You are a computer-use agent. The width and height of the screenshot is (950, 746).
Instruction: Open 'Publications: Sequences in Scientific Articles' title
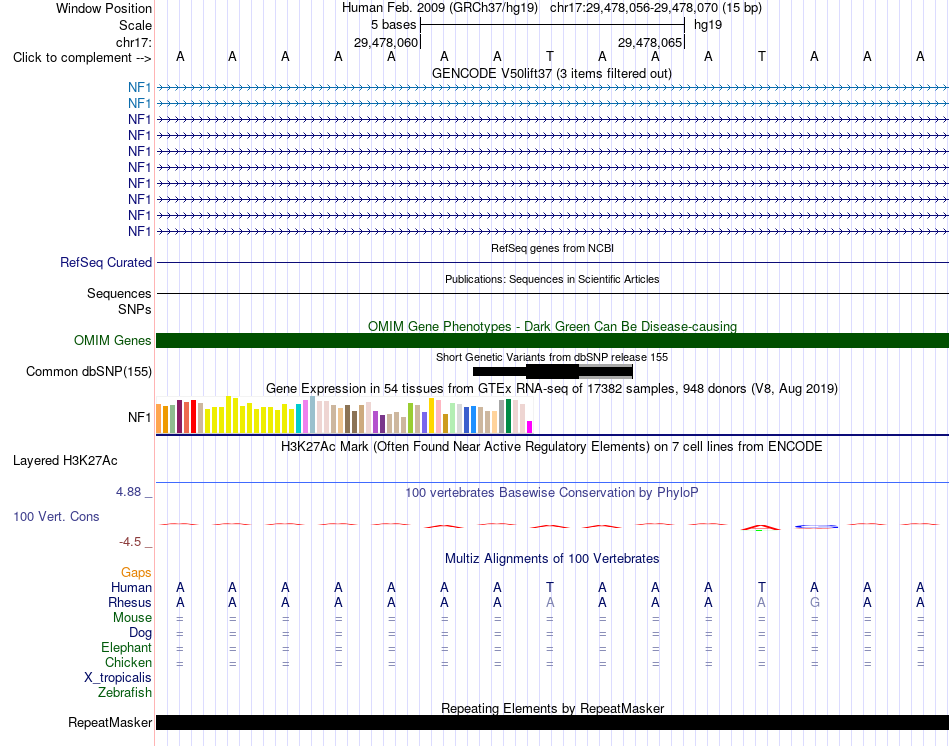pos(552,279)
